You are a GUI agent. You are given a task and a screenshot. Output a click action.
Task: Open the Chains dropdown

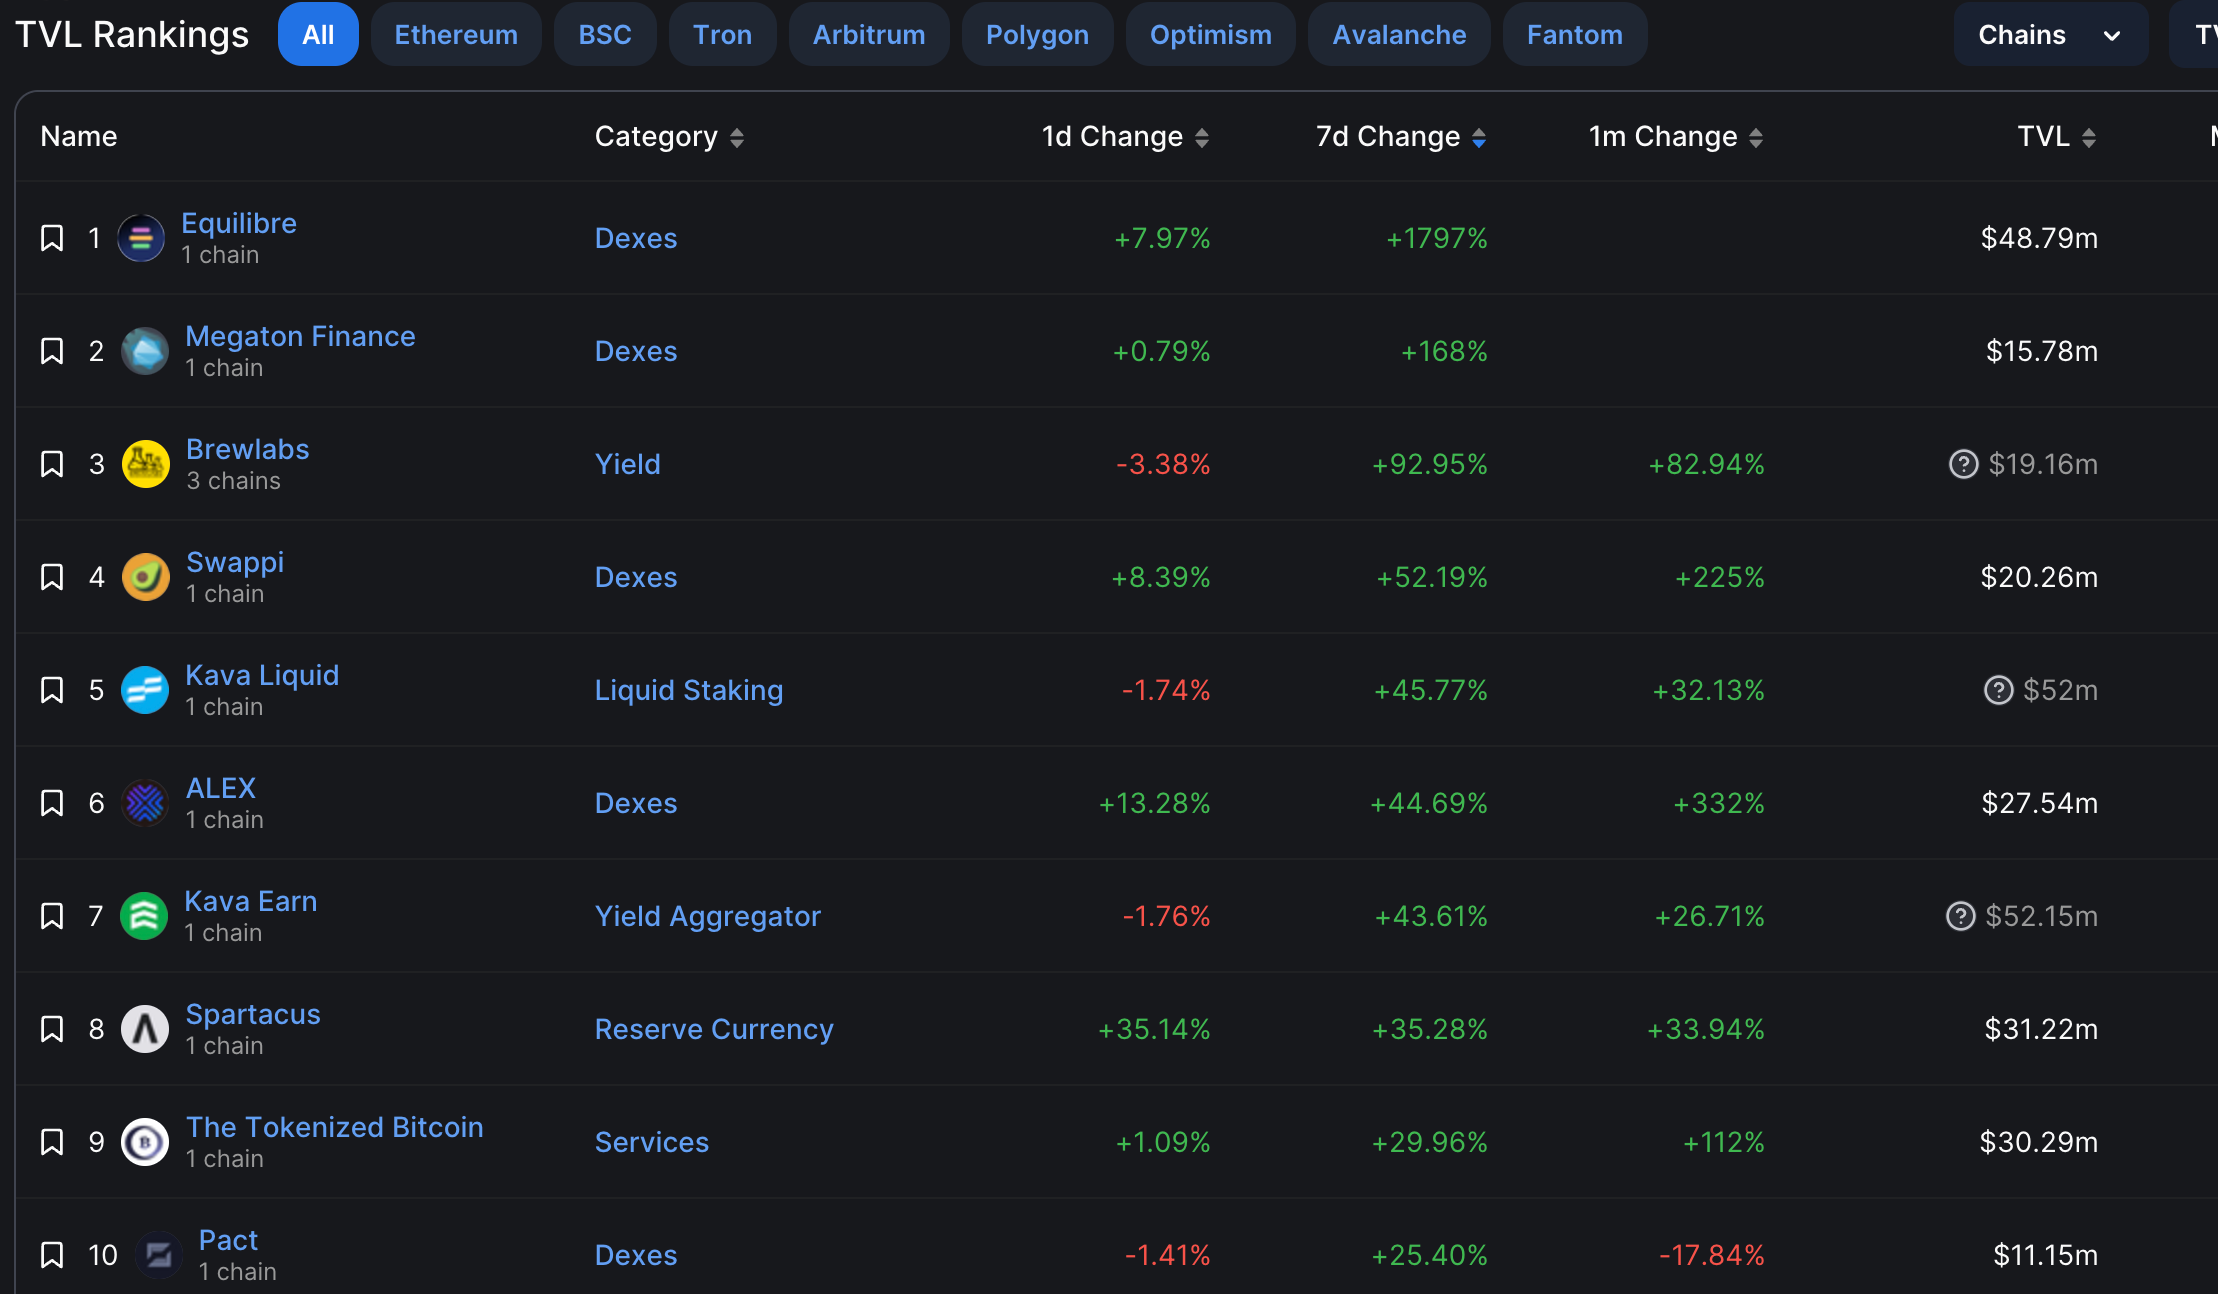[2049, 35]
